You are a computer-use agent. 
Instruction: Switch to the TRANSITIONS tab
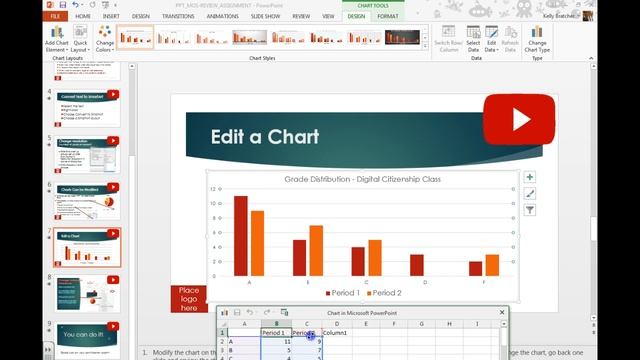[178, 16]
